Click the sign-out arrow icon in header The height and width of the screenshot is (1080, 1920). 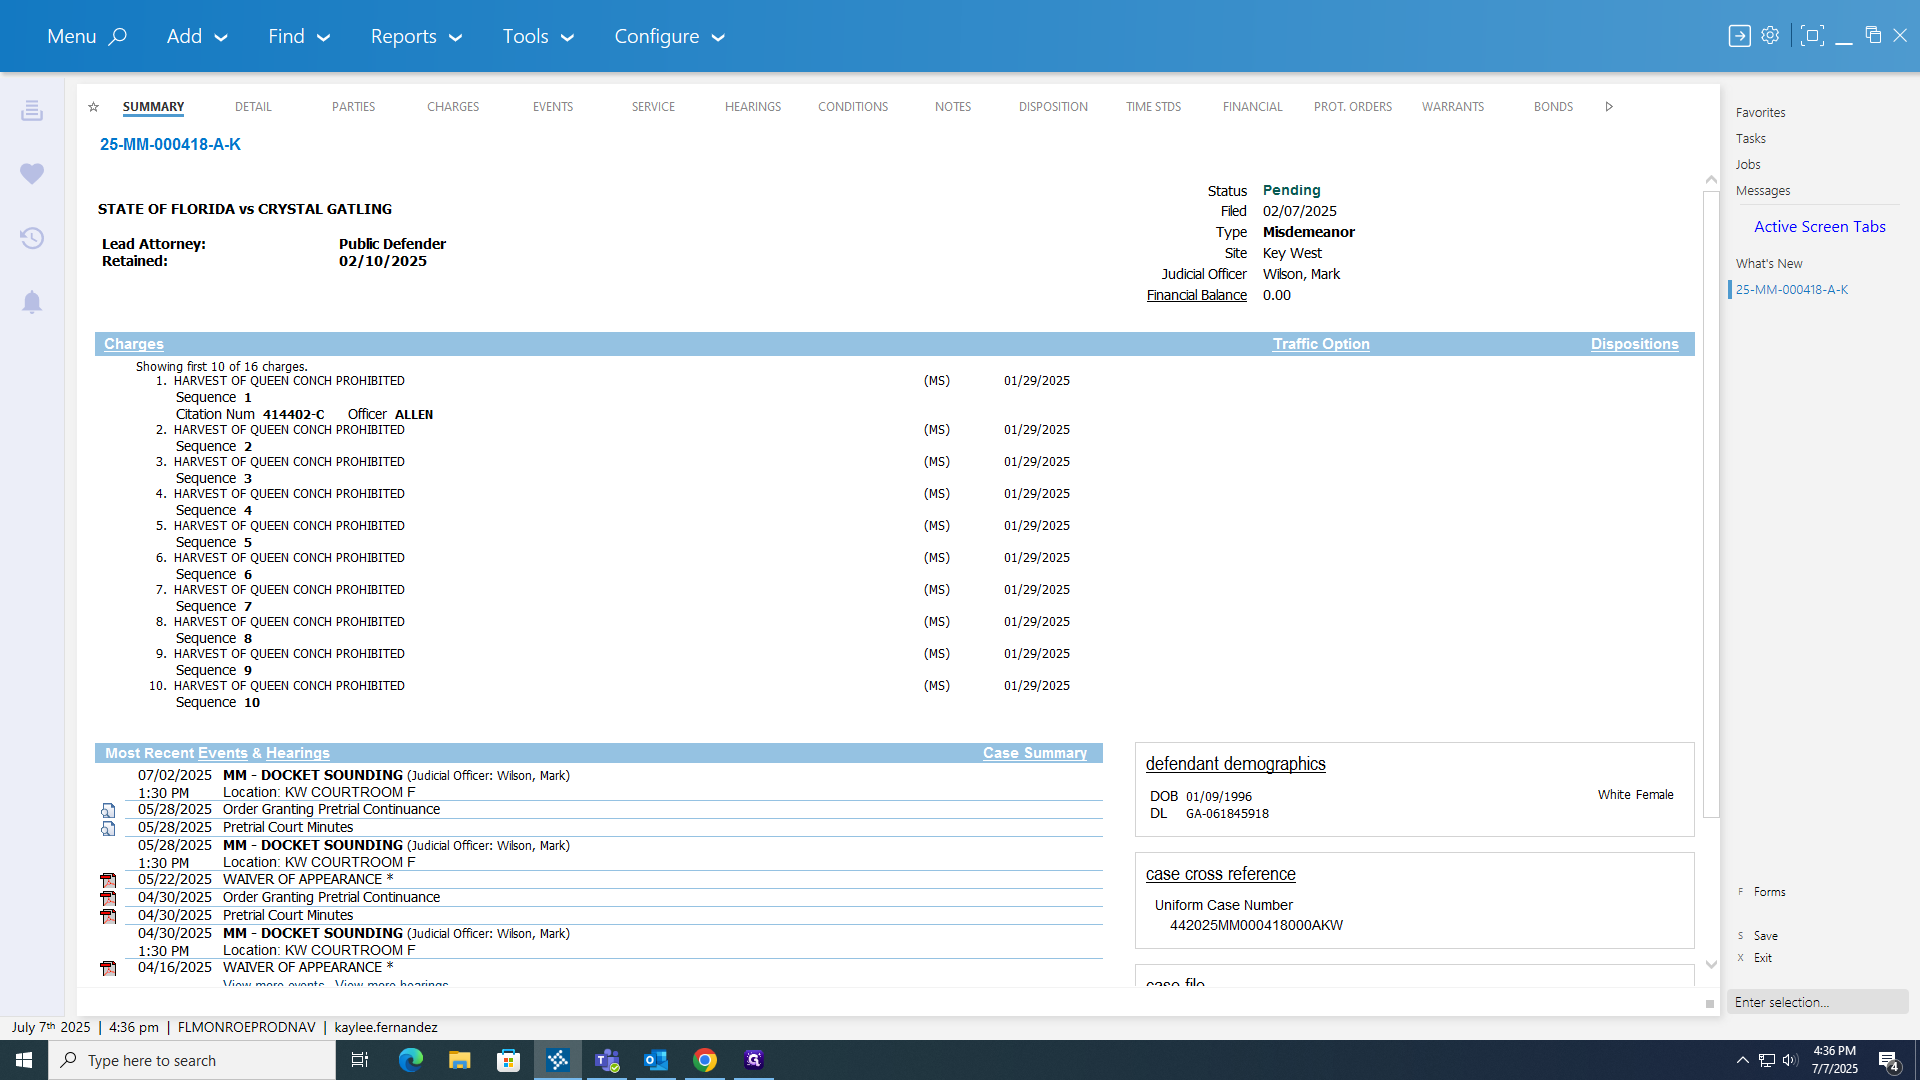1740,36
